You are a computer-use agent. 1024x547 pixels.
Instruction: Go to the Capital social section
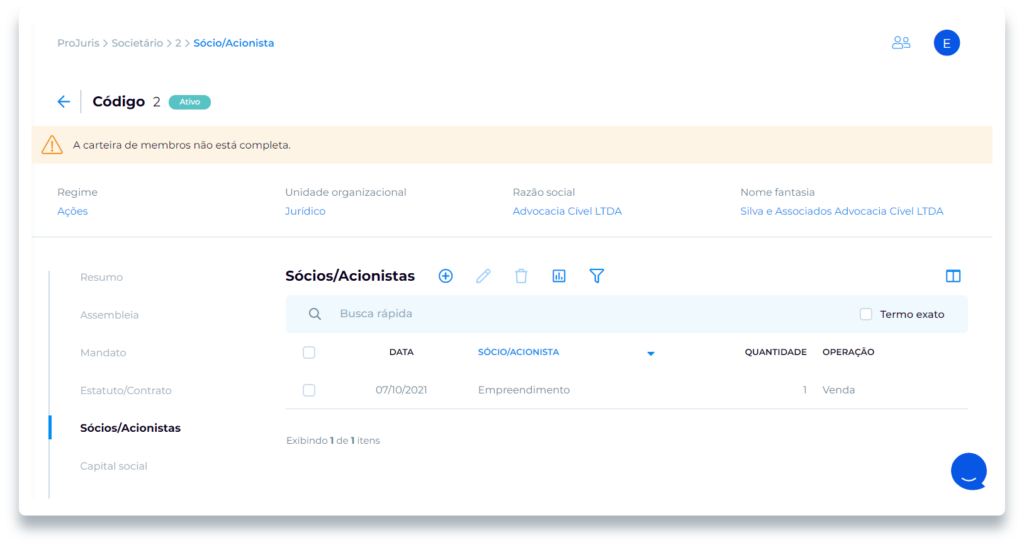coord(113,466)
